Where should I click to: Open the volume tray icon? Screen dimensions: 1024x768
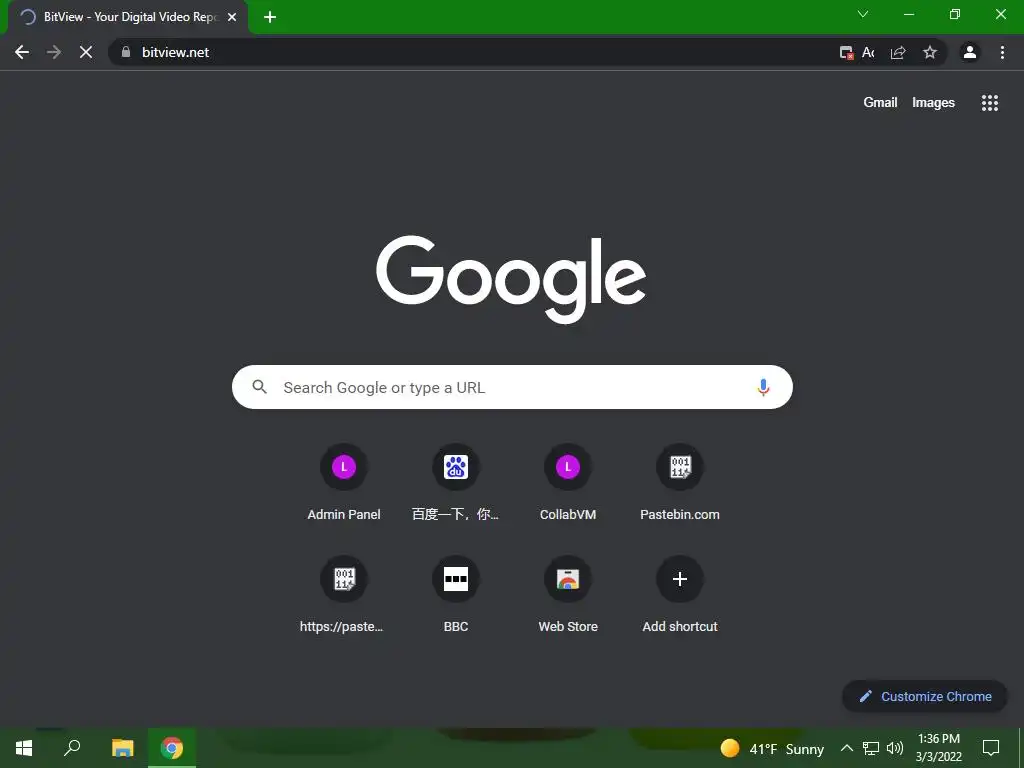895,748
